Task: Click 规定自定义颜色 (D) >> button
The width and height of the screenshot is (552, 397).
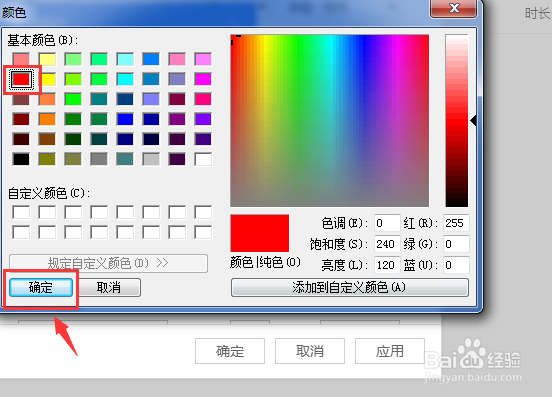Action: (108, 263)
